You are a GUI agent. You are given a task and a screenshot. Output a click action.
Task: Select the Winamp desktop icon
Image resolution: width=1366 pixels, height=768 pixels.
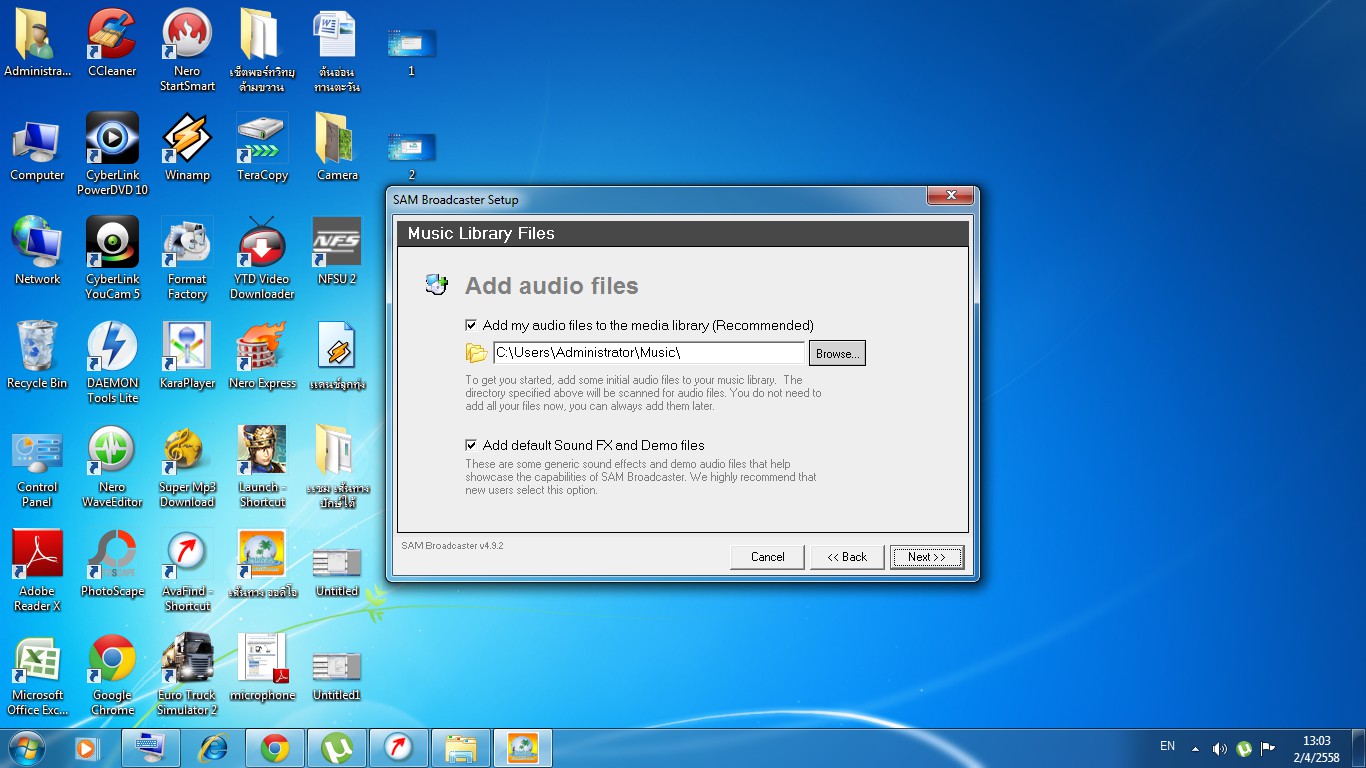coord(187,148)
